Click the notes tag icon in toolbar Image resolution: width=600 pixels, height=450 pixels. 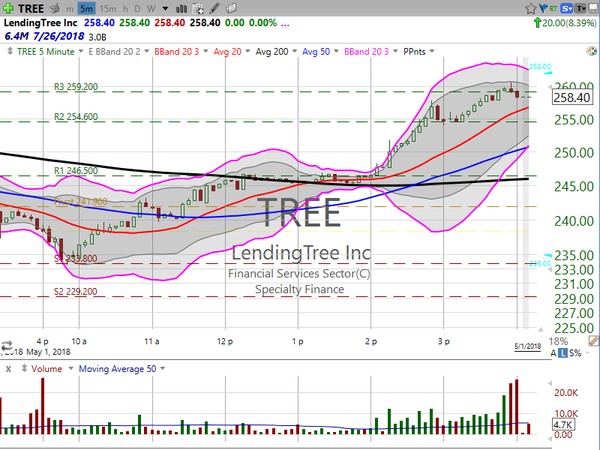tap(231, 8)
